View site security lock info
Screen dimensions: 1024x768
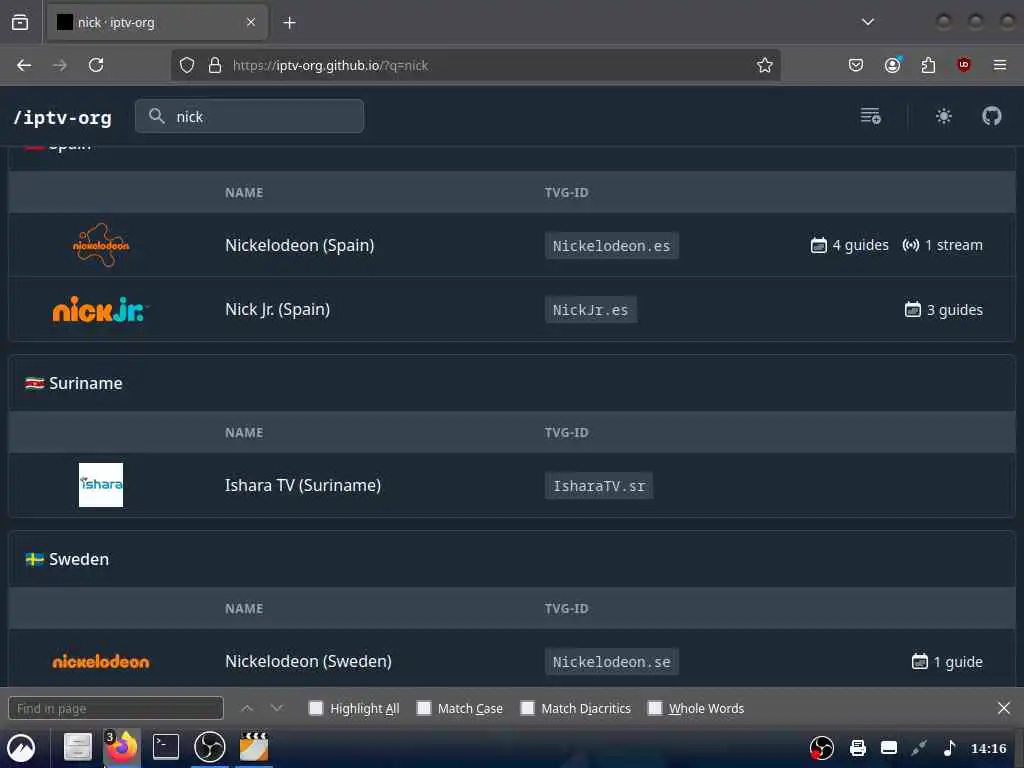coord(215,65)
